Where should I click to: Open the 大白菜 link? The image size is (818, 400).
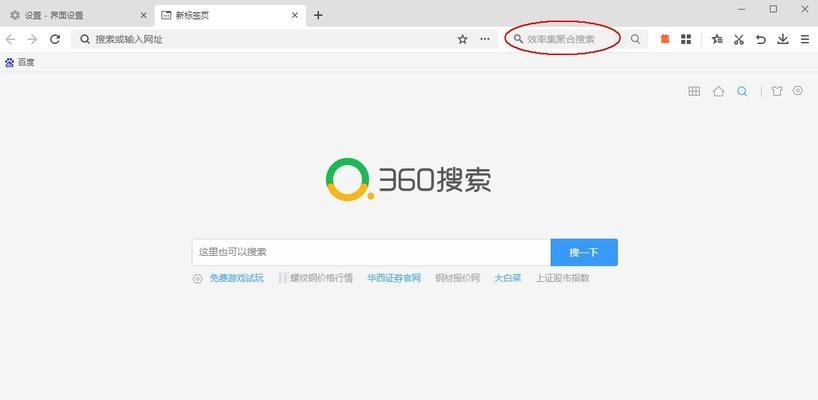coord(508,278)
